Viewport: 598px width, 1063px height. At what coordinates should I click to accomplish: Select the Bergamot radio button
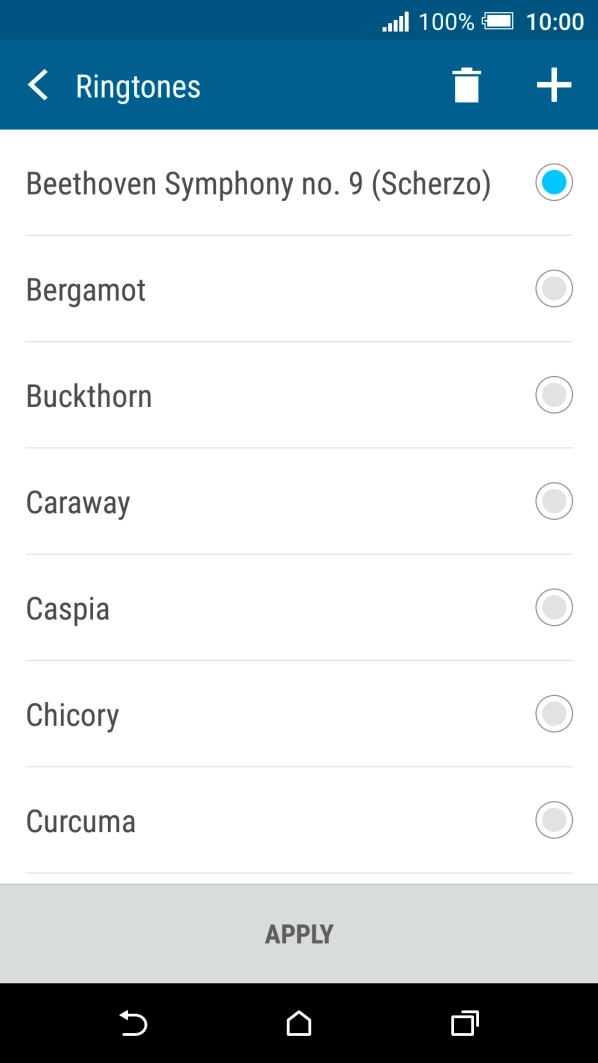pos(554,289)
